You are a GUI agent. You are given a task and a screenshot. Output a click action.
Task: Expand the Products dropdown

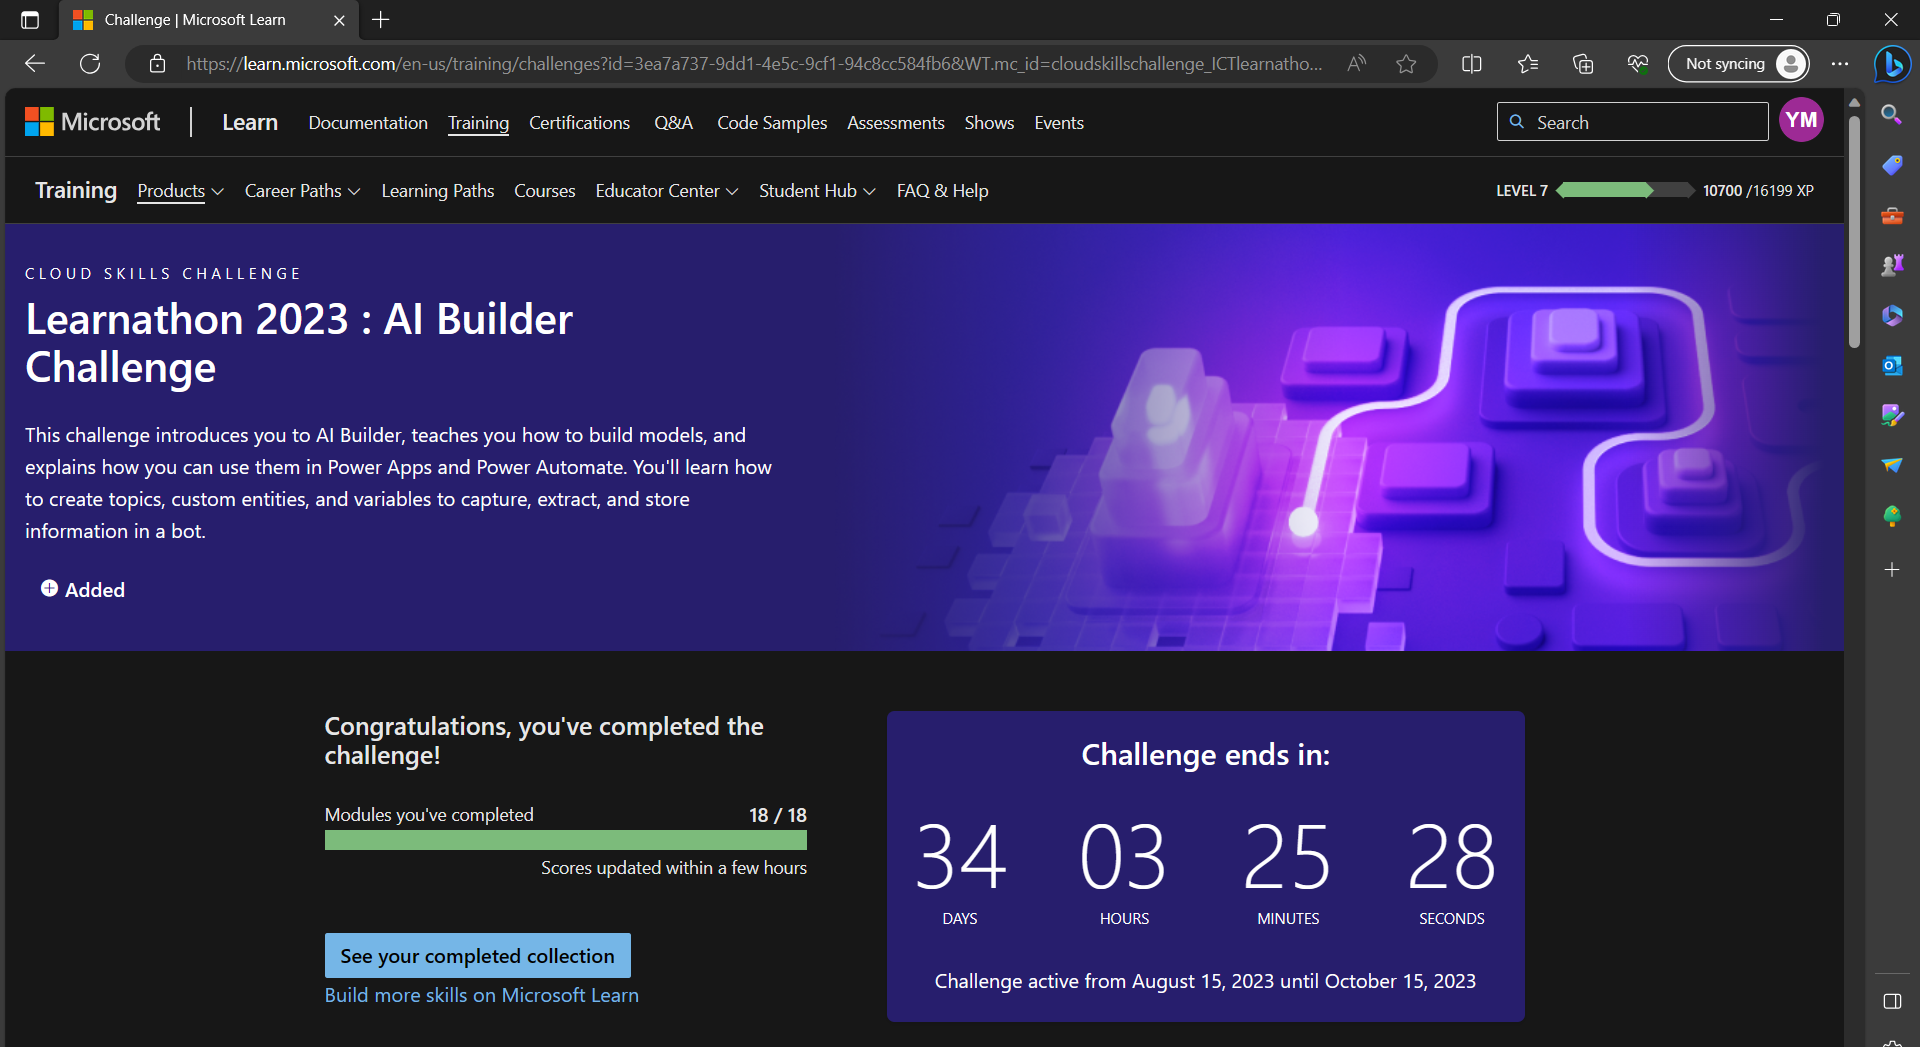click(180, 191)
